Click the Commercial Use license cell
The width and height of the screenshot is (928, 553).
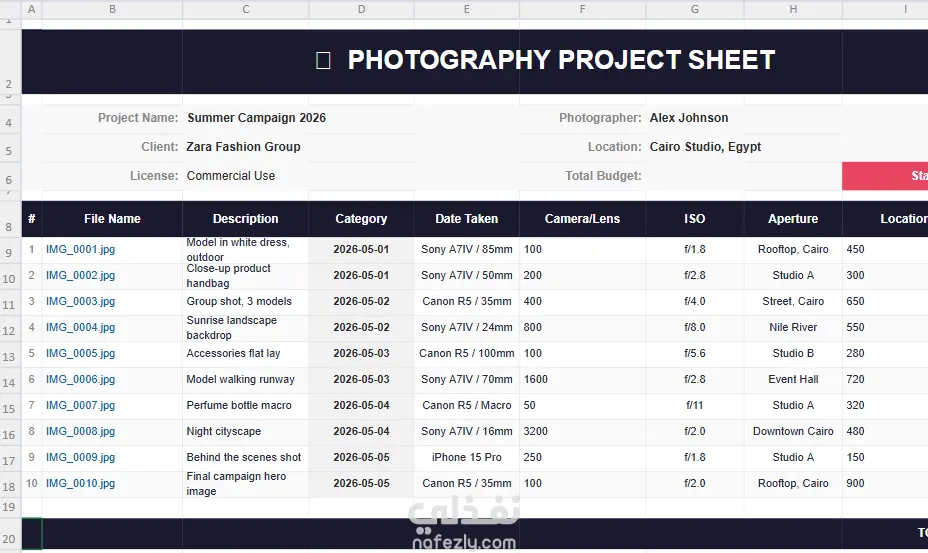pos(231,176)
